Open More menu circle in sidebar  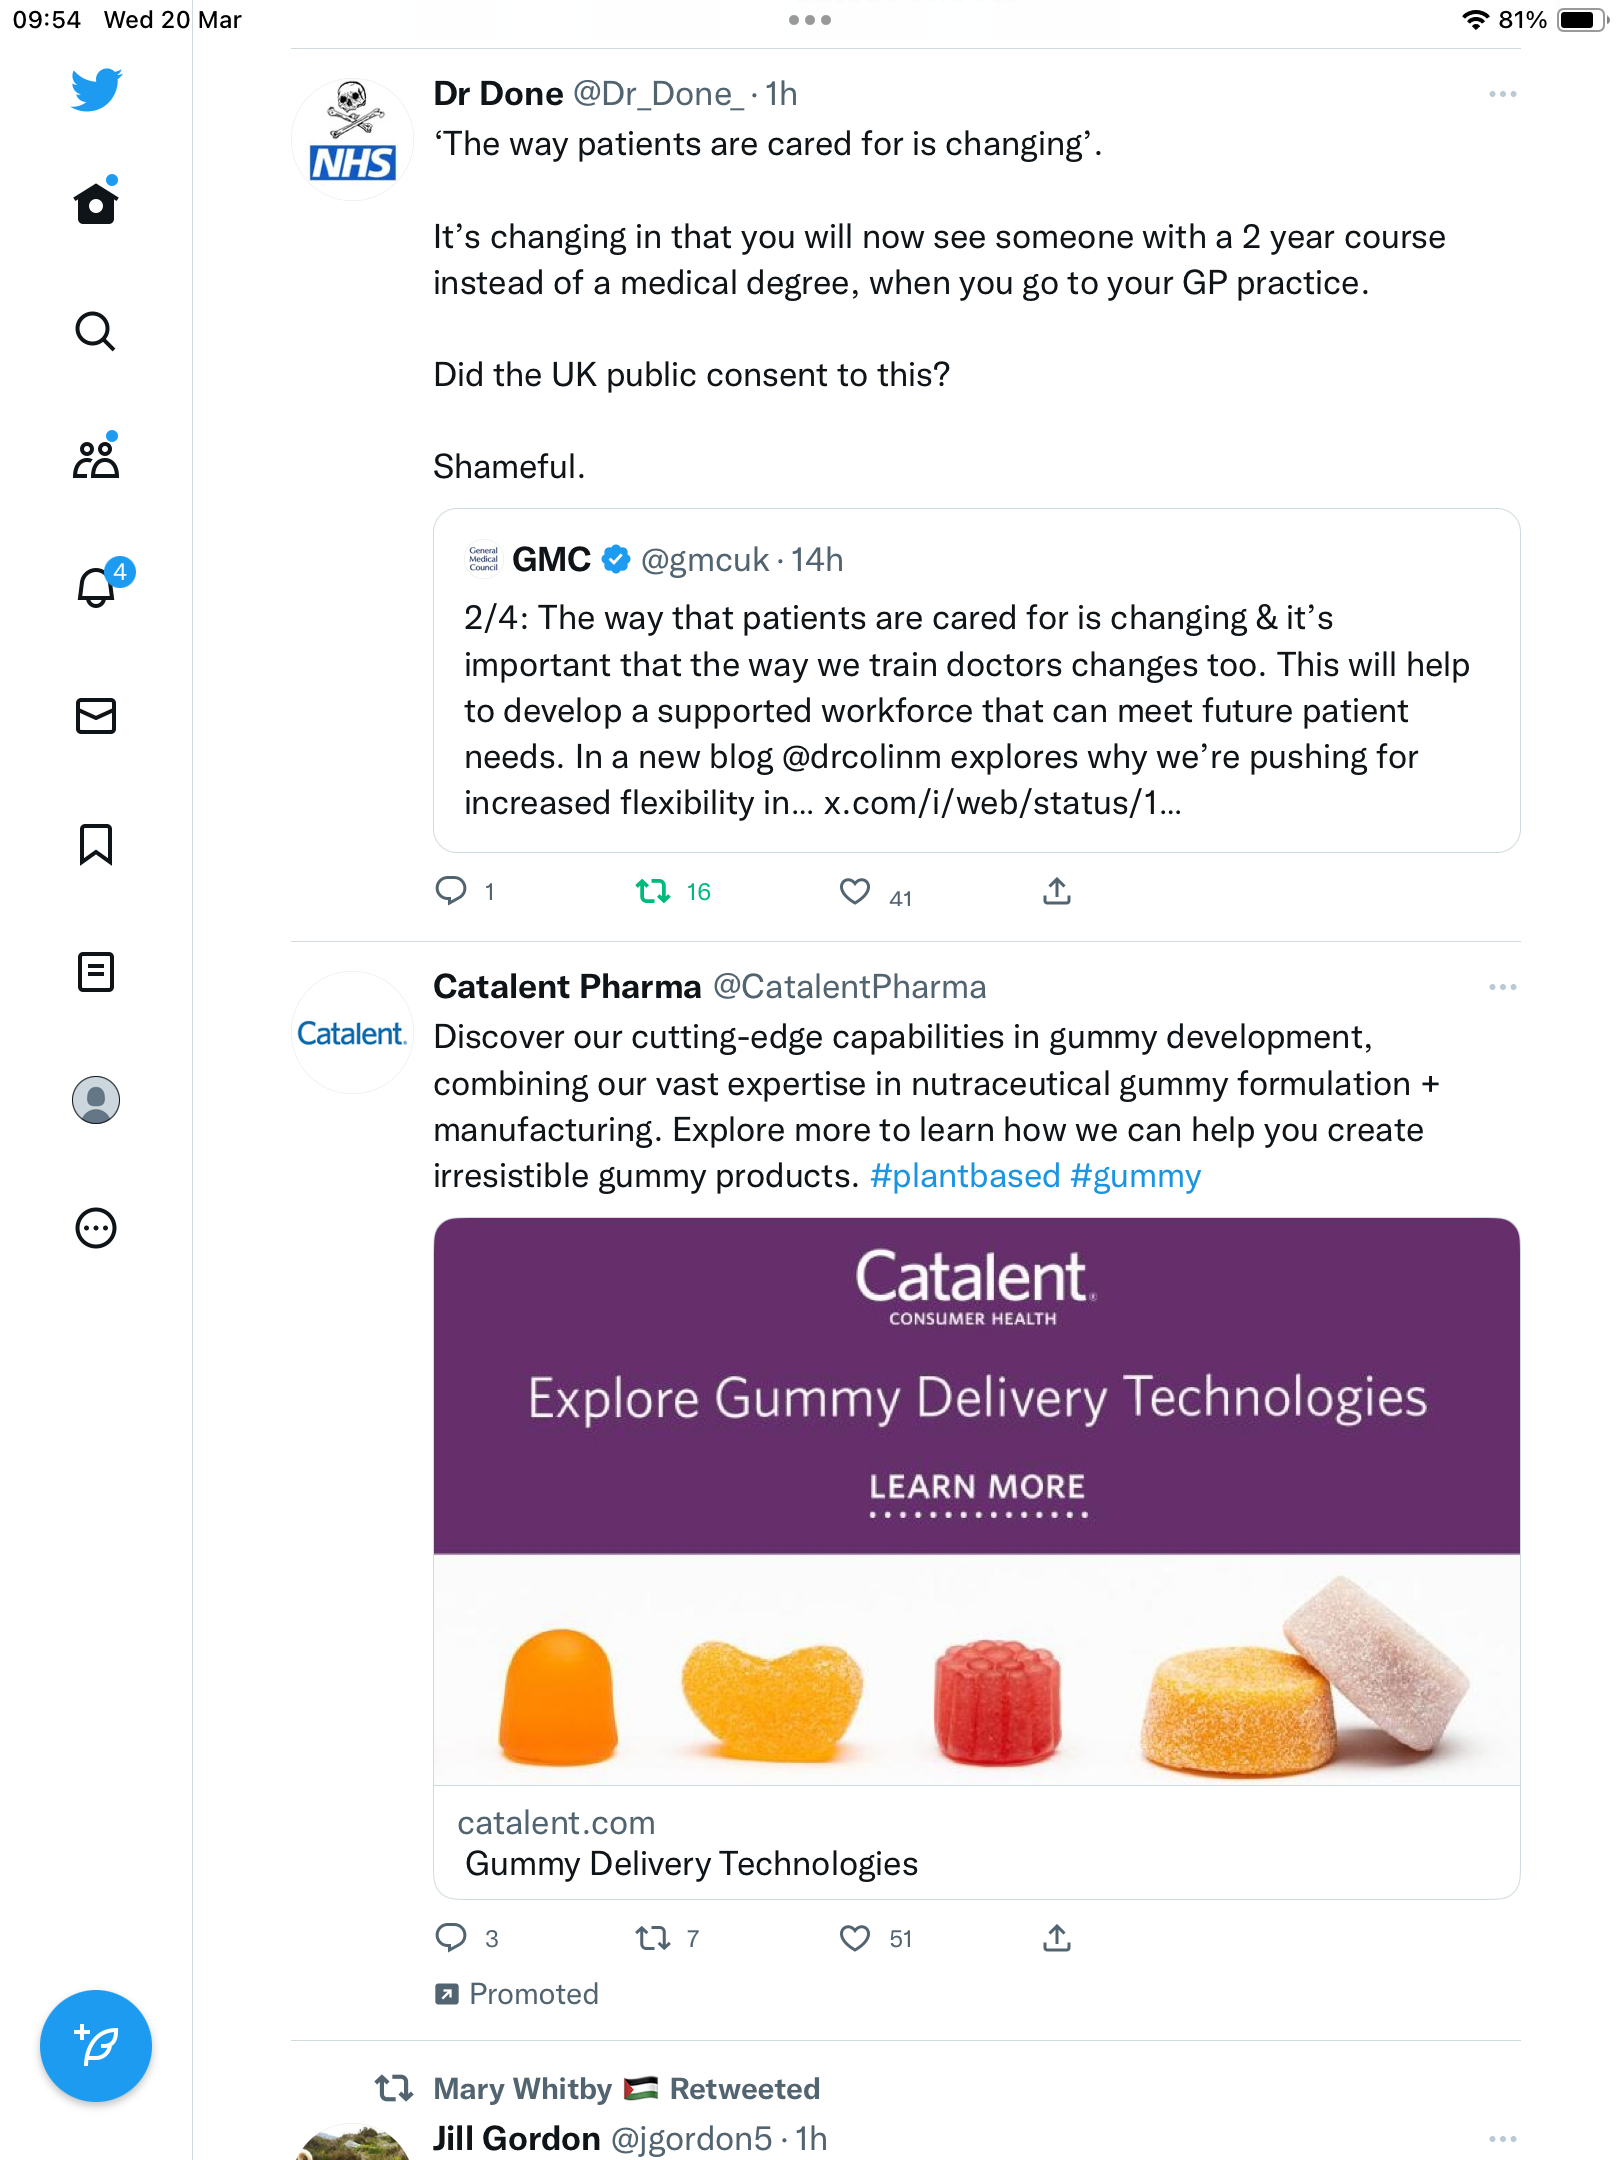click(95, 1228)
